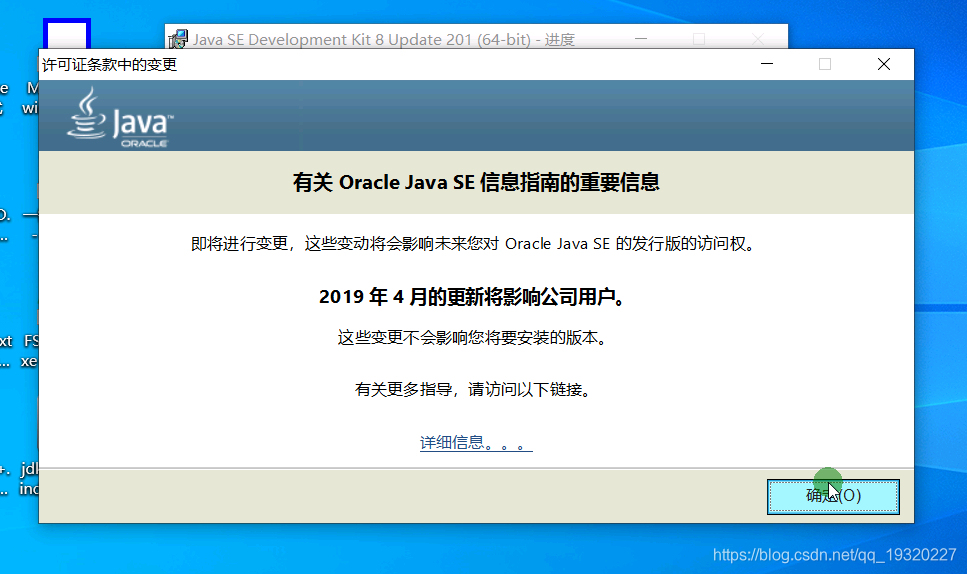Click the sentence starting with 即将进行变更

point(473,244)
